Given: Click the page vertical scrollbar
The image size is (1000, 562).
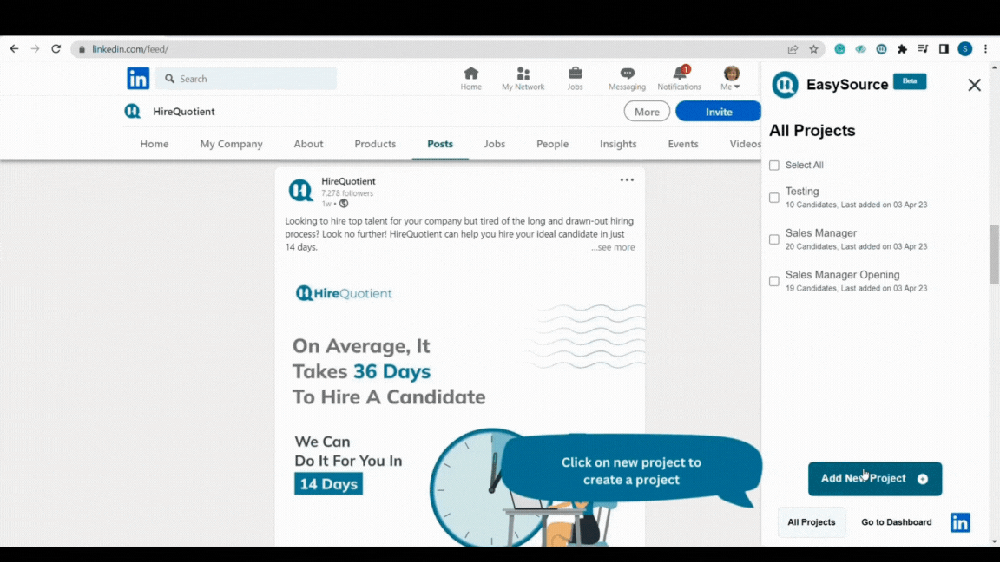Looking at the screenshot, I should [994, 255].
